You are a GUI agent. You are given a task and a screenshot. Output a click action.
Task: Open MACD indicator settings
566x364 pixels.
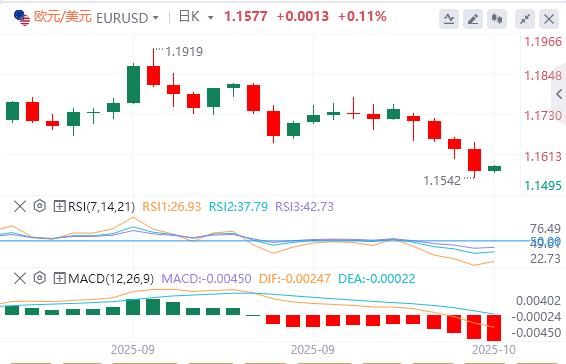tap(40, 278)
